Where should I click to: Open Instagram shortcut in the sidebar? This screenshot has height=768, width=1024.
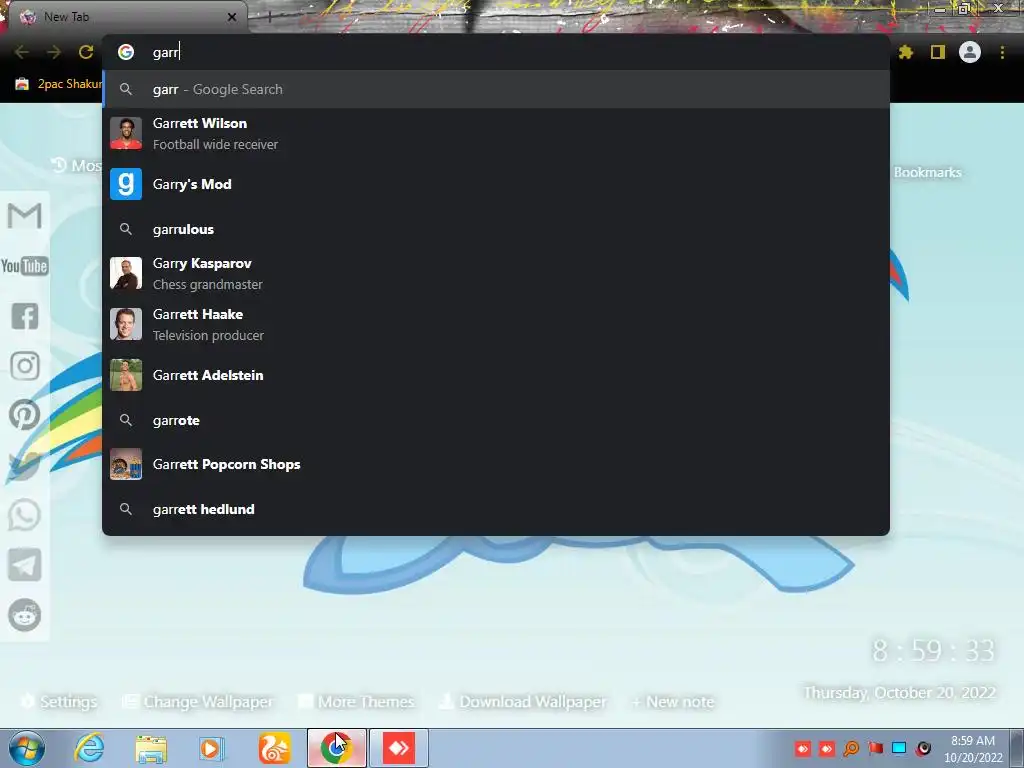click(x=25, y=366)
